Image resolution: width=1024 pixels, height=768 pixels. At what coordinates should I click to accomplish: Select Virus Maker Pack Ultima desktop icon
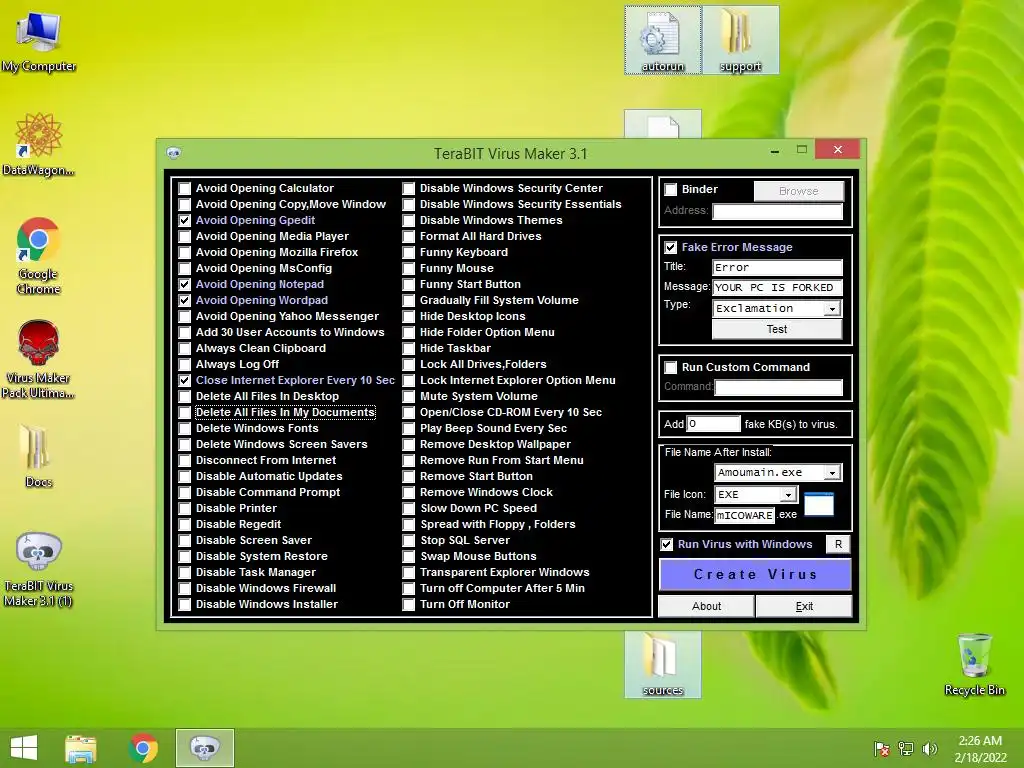click(x=39, y=359)
